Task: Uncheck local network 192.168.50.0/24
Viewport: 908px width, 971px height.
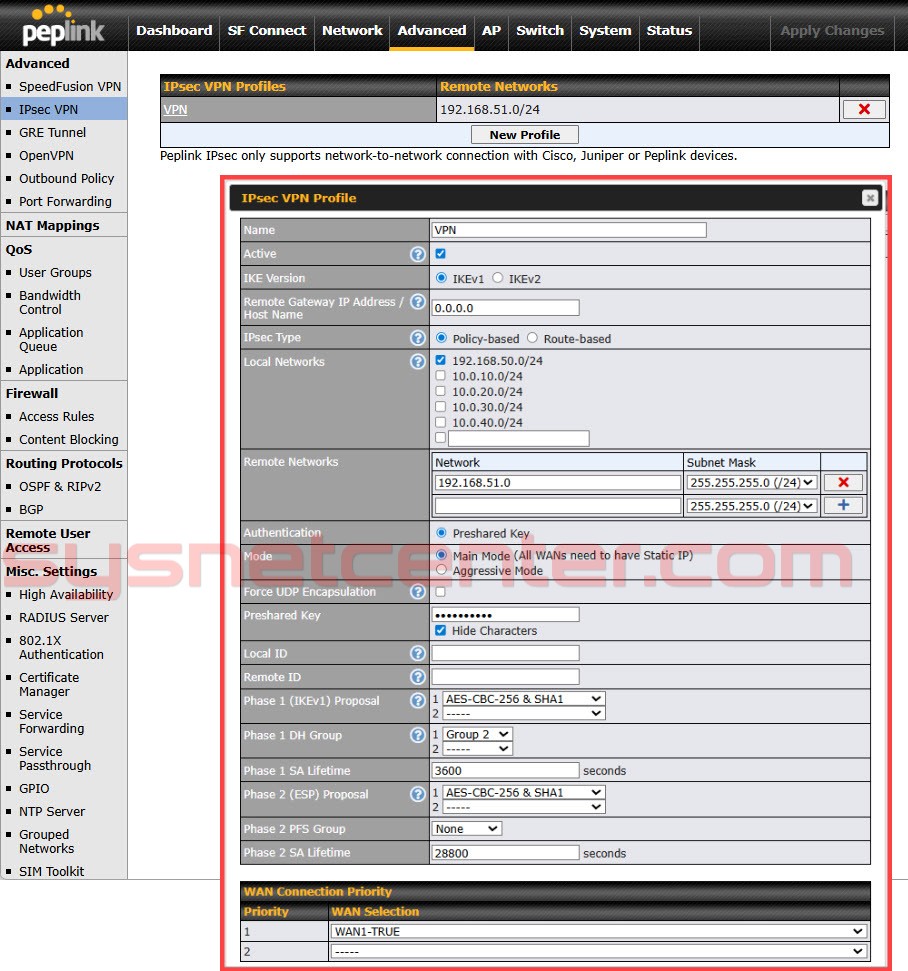Action: pyautogui.click(x=440, y=360)
